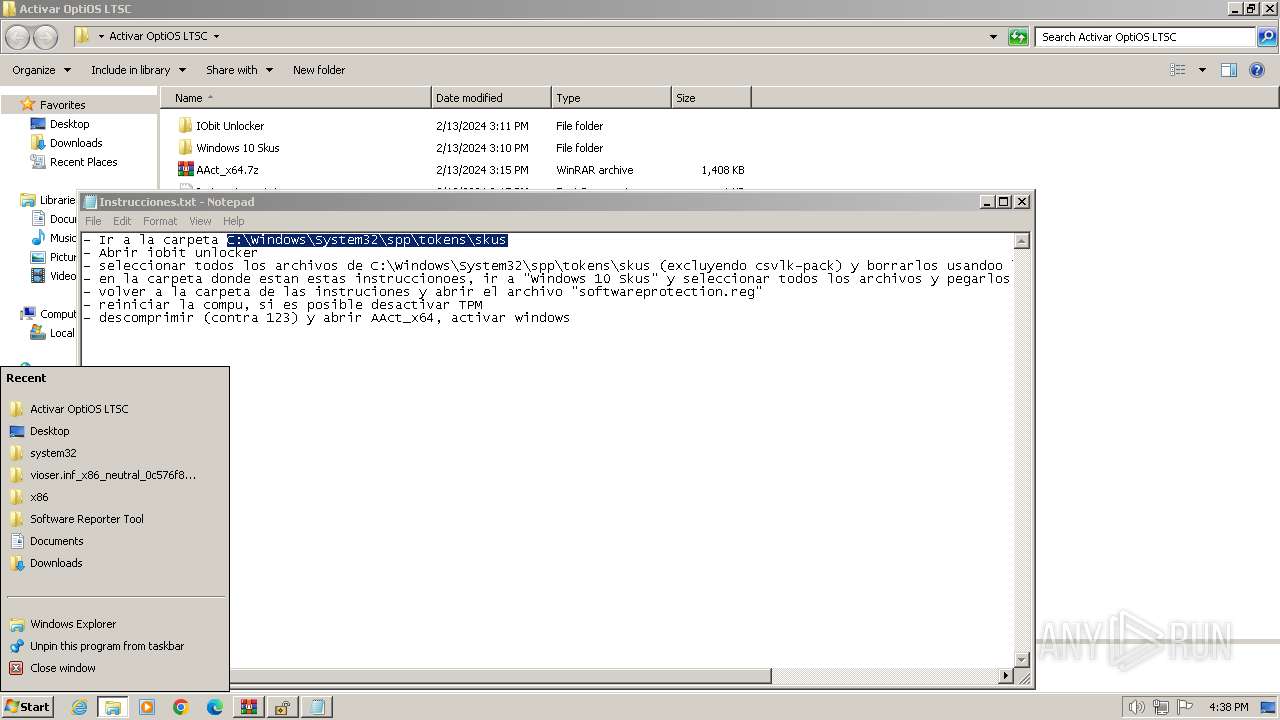
Task: Choose Unpin this program from taskbar
Action: click(x=115, y=646)
